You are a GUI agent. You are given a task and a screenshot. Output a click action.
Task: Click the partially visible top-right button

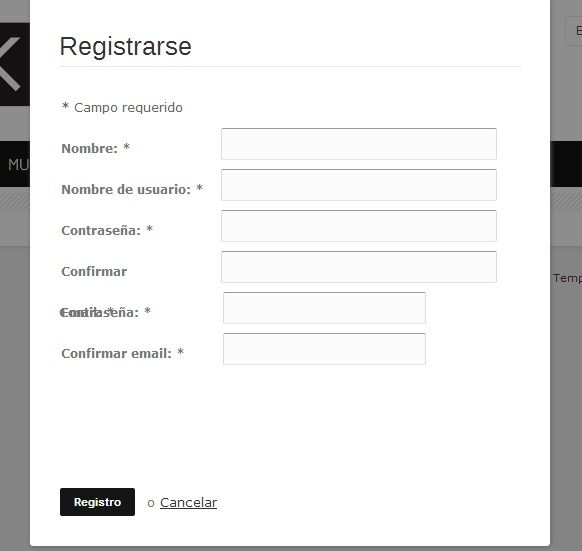pyautogui.click(x=574, y=31)
